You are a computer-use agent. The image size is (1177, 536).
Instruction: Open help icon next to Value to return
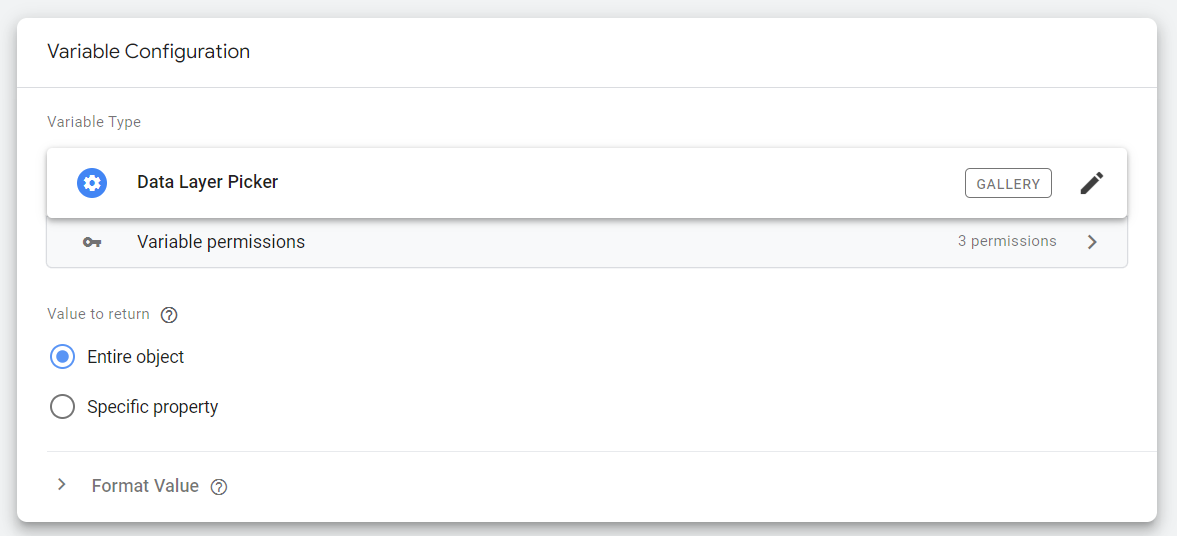169,315
